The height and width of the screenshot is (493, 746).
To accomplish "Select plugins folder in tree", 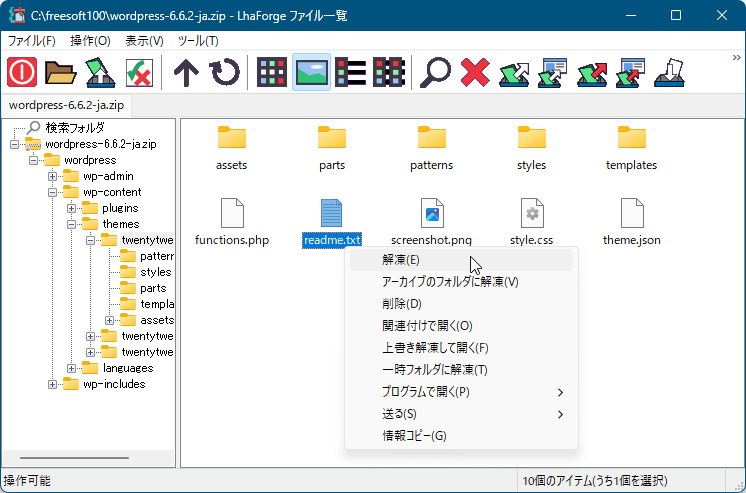I will [120, 208].
